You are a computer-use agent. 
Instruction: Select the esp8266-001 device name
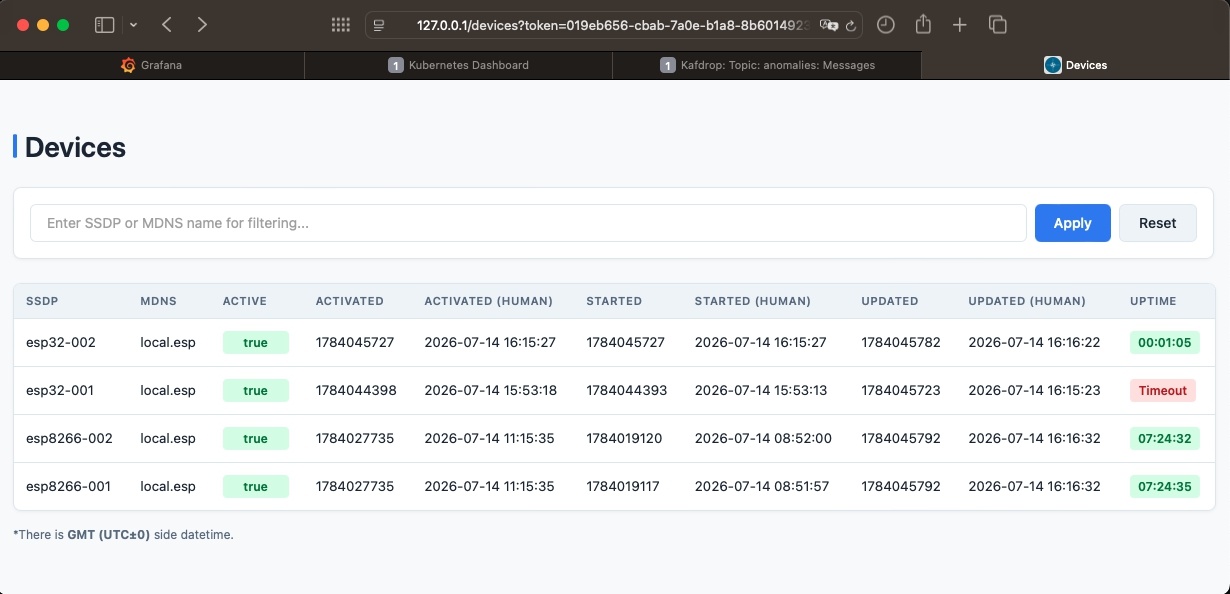coord(68,486)
